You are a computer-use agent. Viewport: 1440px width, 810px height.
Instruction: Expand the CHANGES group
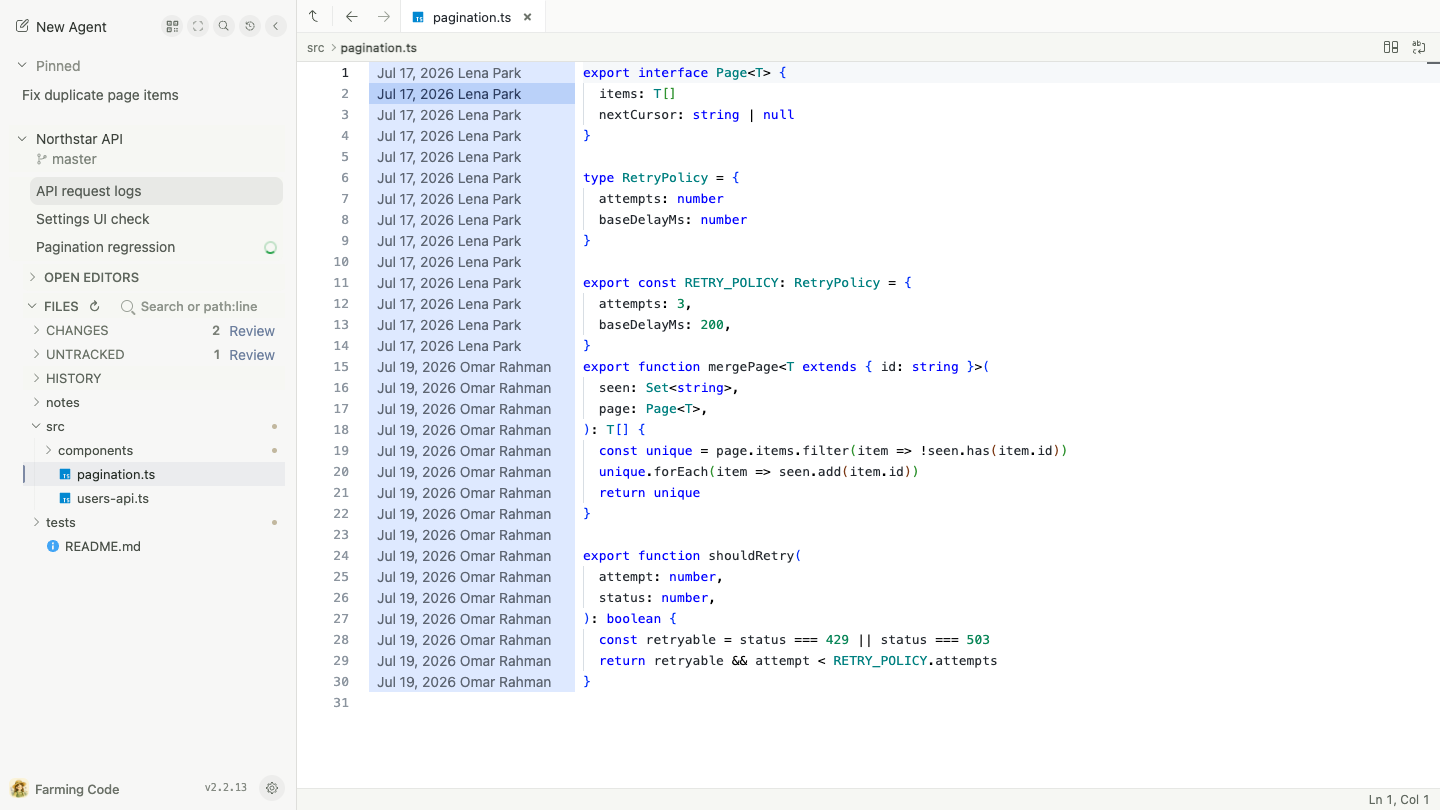click(x=37, y=330)
